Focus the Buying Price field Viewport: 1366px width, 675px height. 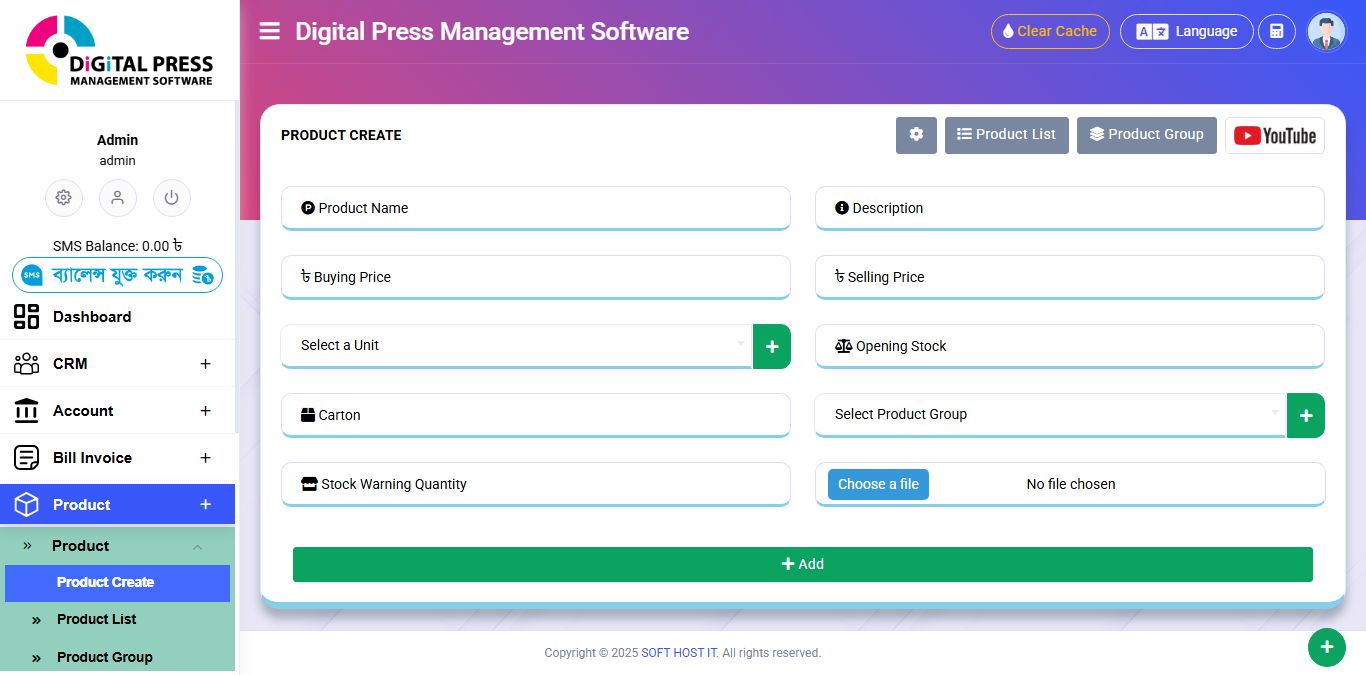pyautogui.click(x=536, y=277)
